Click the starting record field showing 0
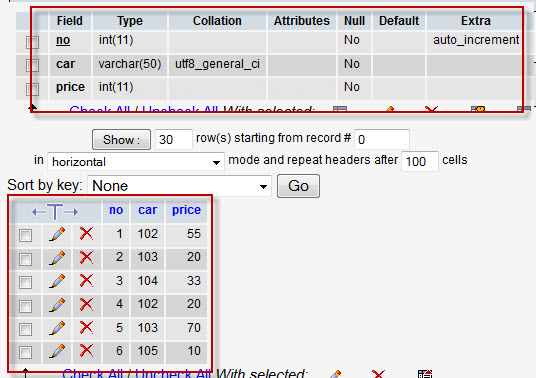536x378 pixels. [382, 139]
